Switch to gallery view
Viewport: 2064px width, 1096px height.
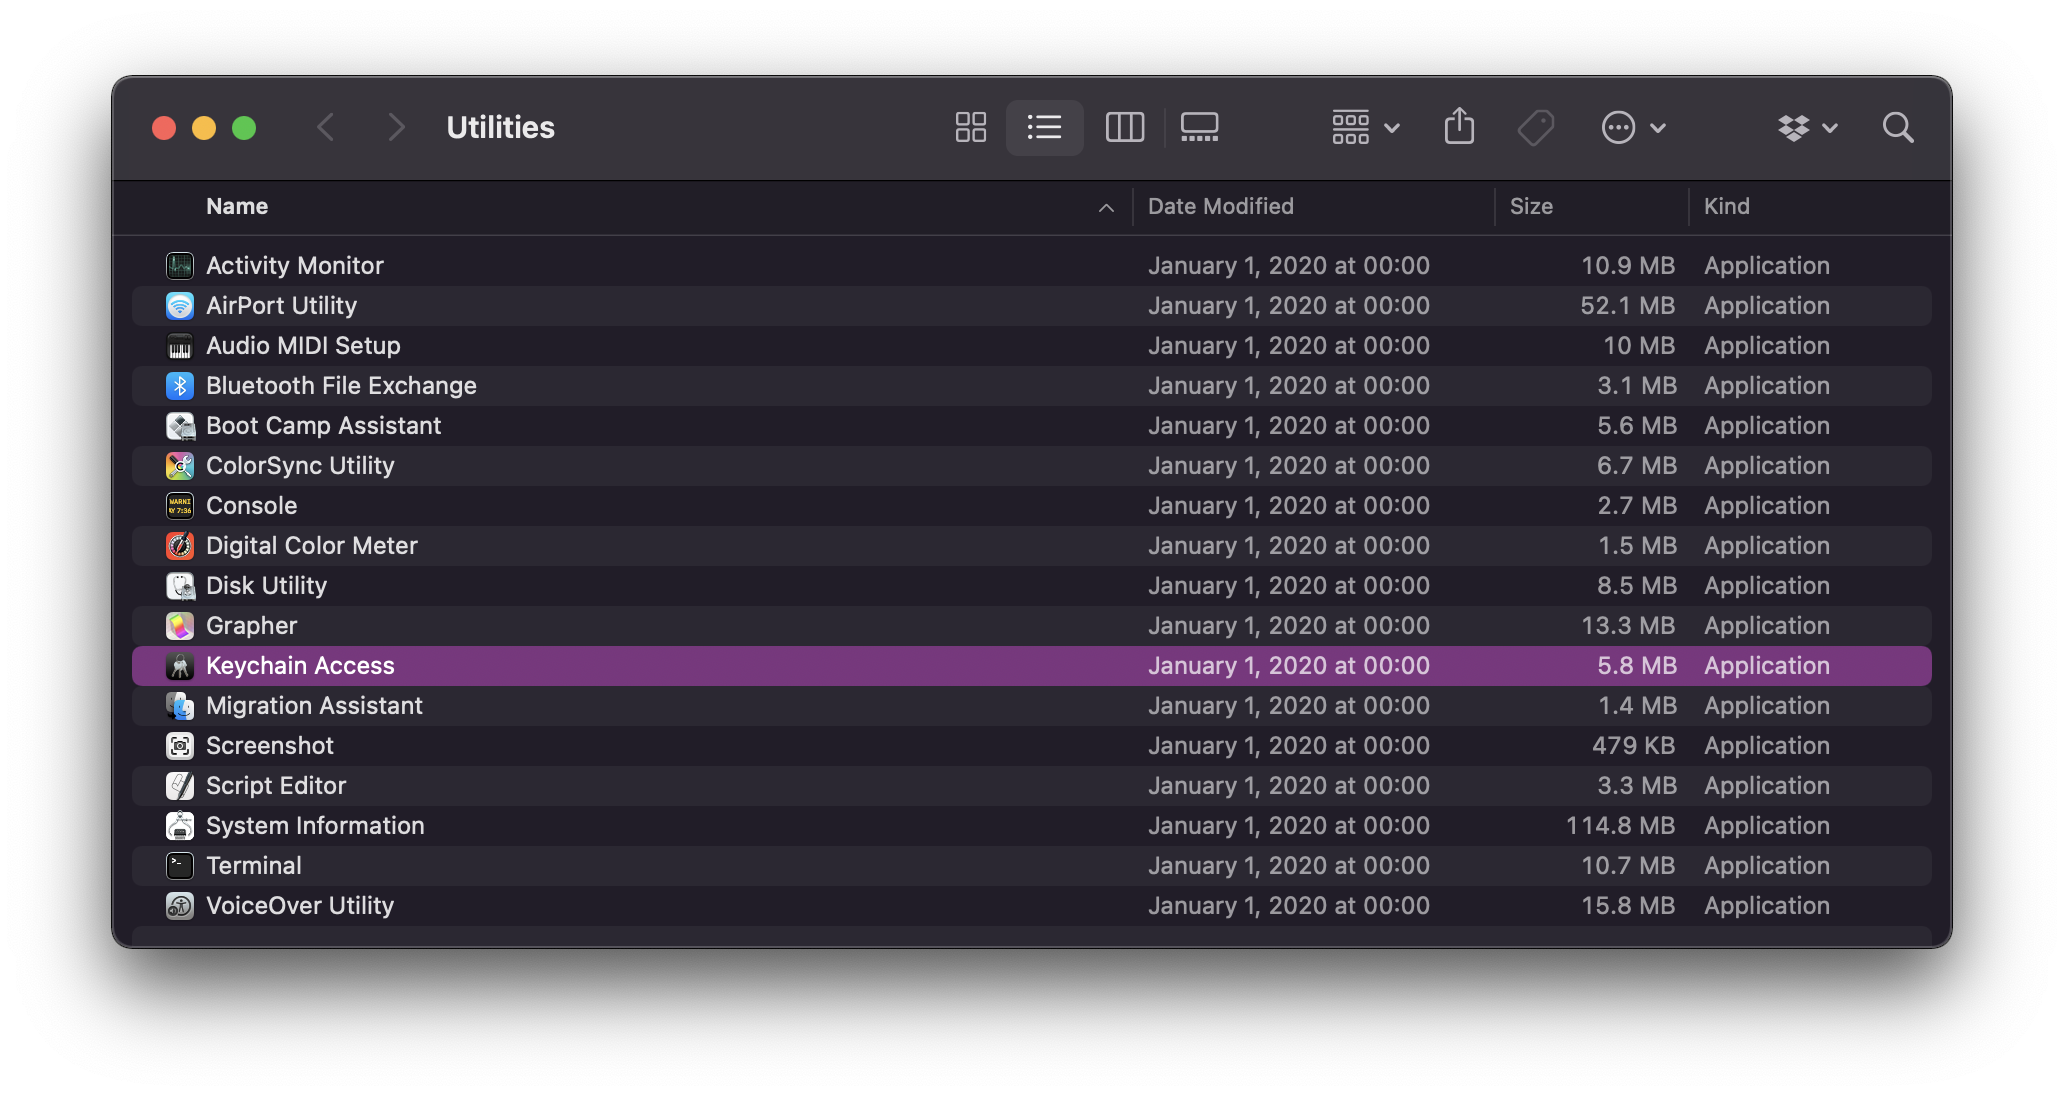(x=1199, y=127)
